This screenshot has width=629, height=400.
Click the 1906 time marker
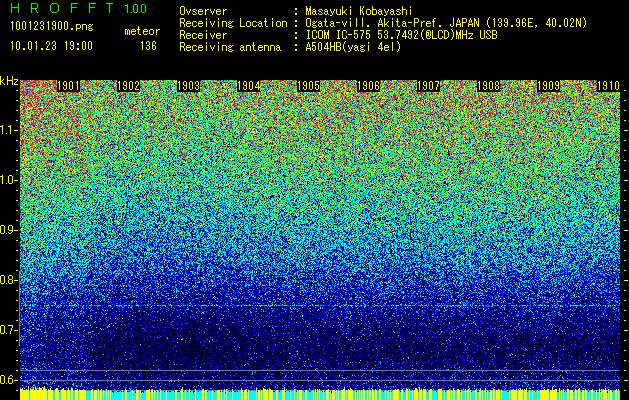(x=368, y=86)
